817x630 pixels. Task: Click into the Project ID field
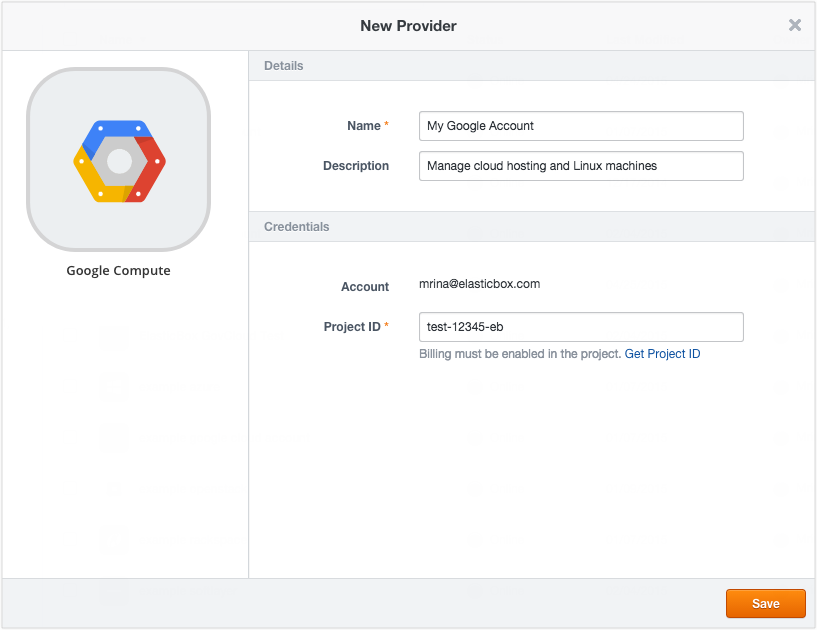point(581,327)
